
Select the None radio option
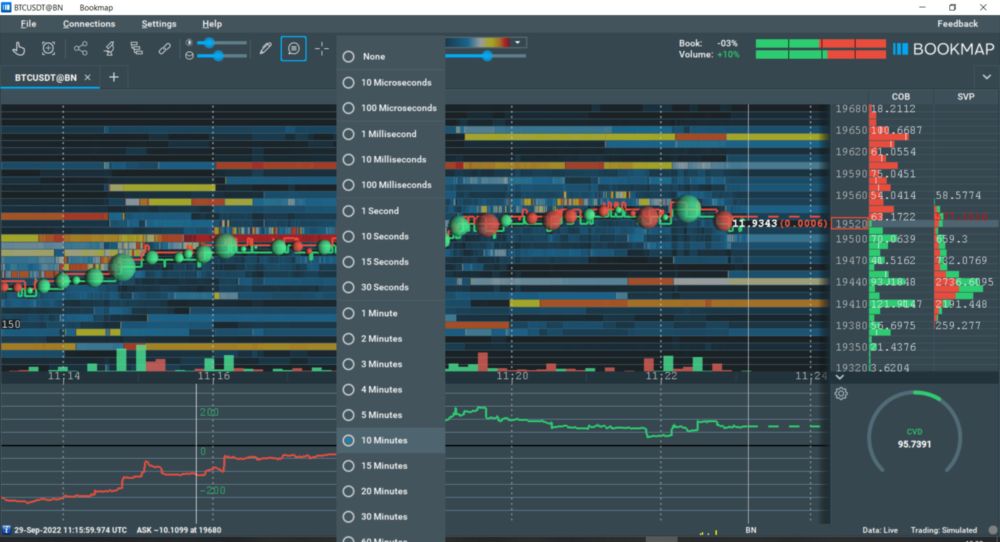[x=390, y=57]
